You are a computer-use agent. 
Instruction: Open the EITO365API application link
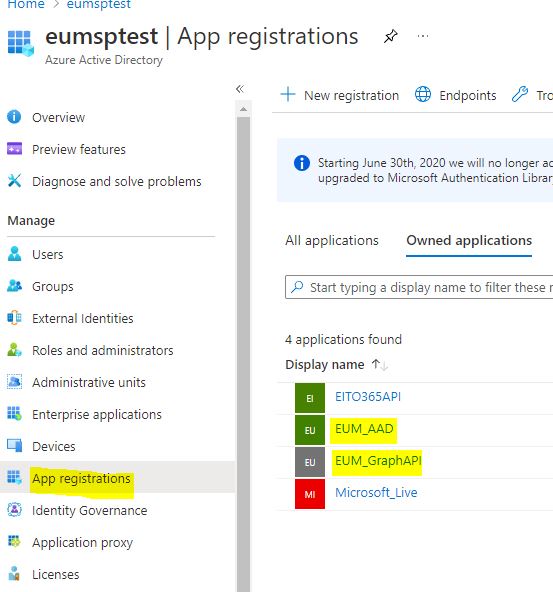coord(368,396)
